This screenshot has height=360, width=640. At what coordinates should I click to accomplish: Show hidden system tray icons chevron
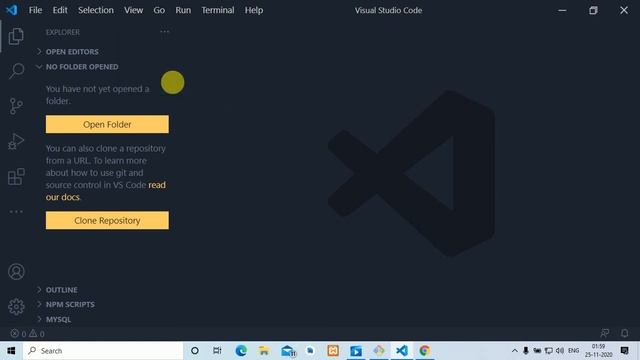click(514, 351)
